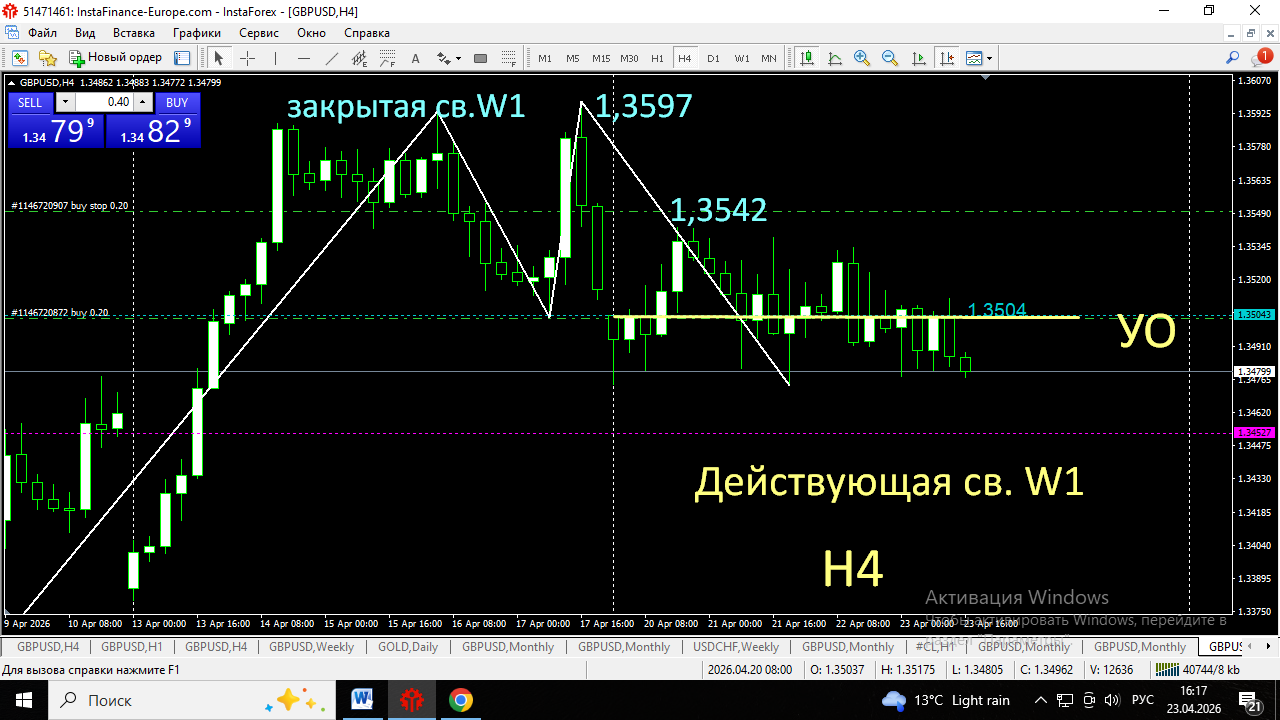
Task: Open Chrome from the Windows taskbar
Action: click(461, 700)
